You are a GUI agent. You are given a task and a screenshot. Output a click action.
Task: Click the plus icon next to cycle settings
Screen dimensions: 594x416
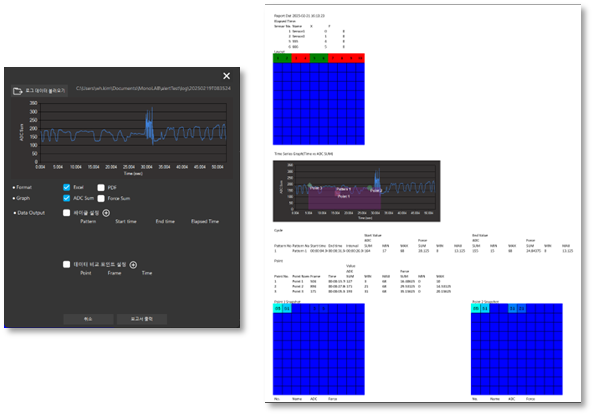point(106,213)
